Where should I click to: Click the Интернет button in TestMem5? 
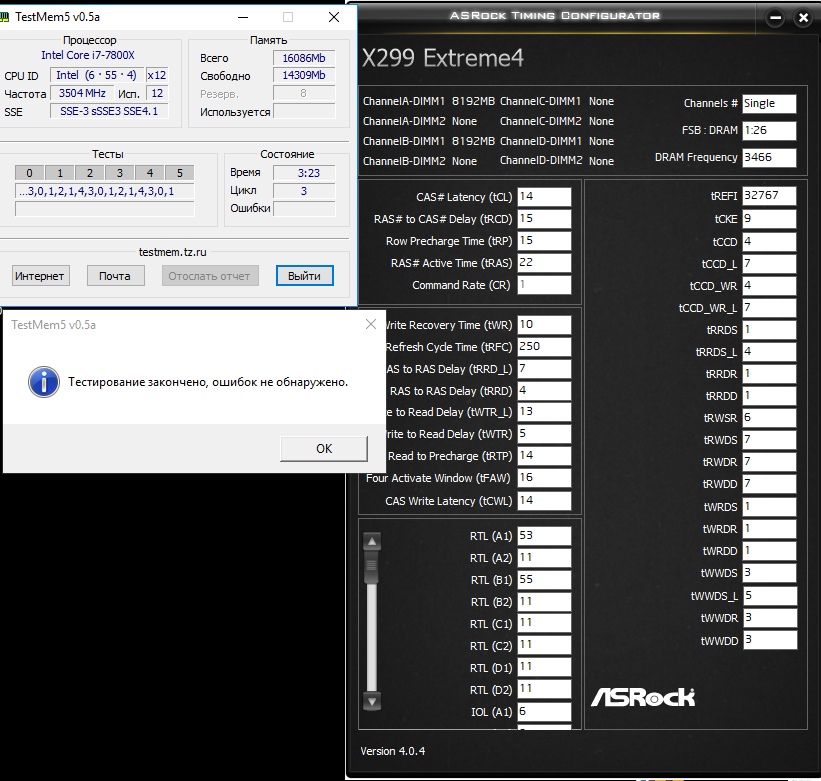pos(40,276)
